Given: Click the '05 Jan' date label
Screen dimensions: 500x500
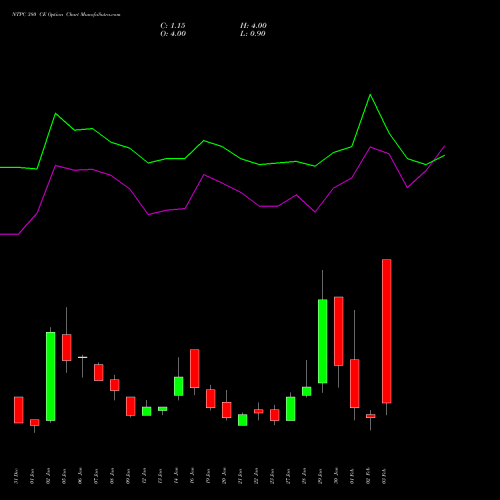Looking at the screenshot, I should point(65,476).
